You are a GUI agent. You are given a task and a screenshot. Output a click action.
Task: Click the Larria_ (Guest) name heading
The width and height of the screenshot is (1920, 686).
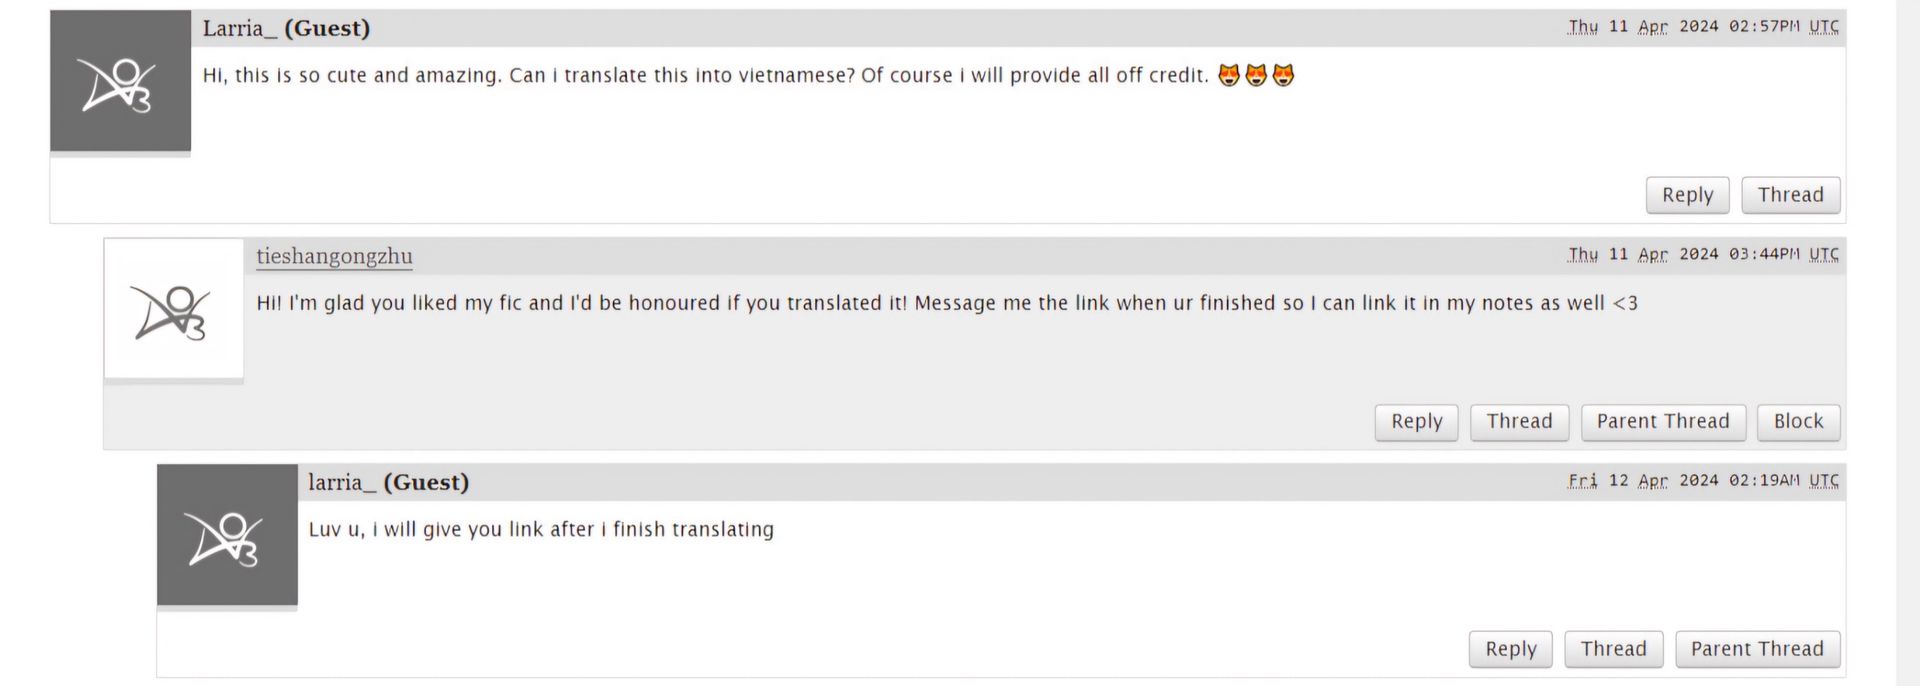286,28
